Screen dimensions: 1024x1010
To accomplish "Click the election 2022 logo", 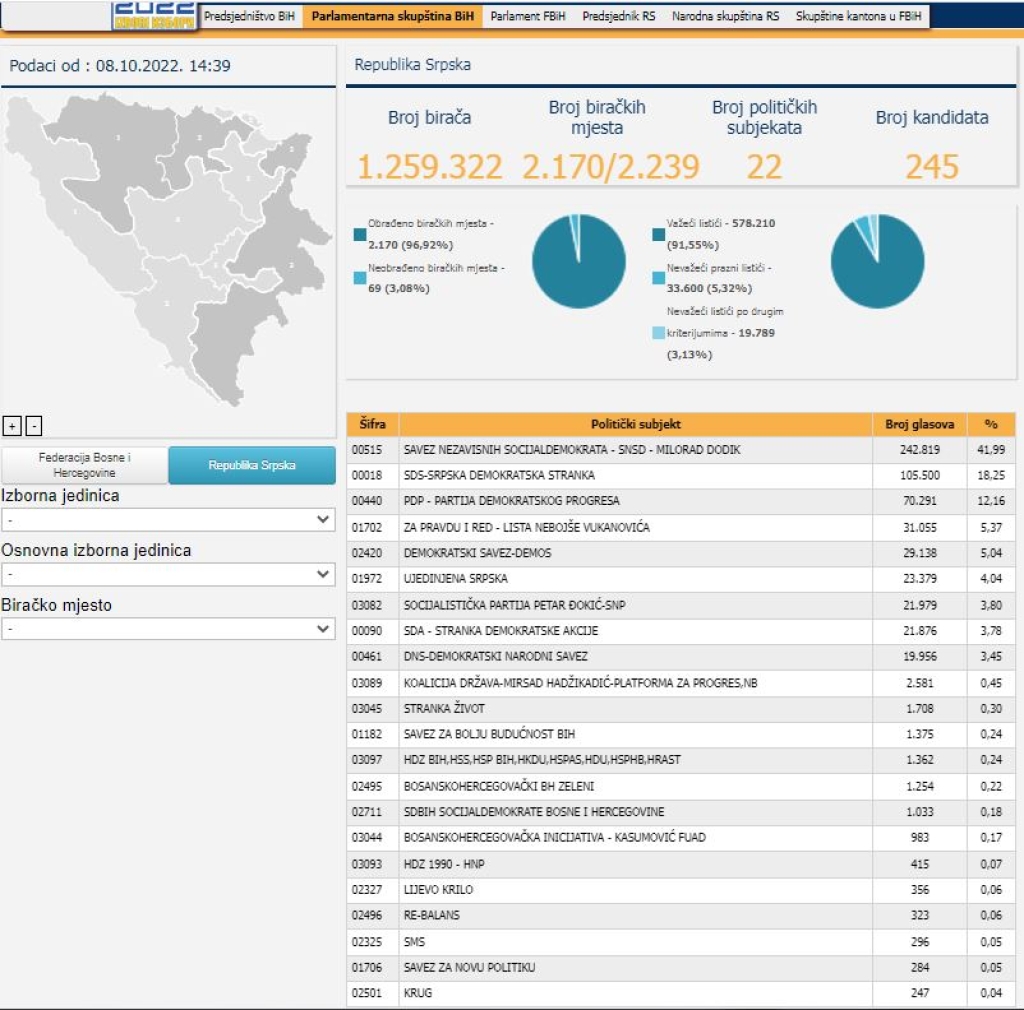I will 154,14.
